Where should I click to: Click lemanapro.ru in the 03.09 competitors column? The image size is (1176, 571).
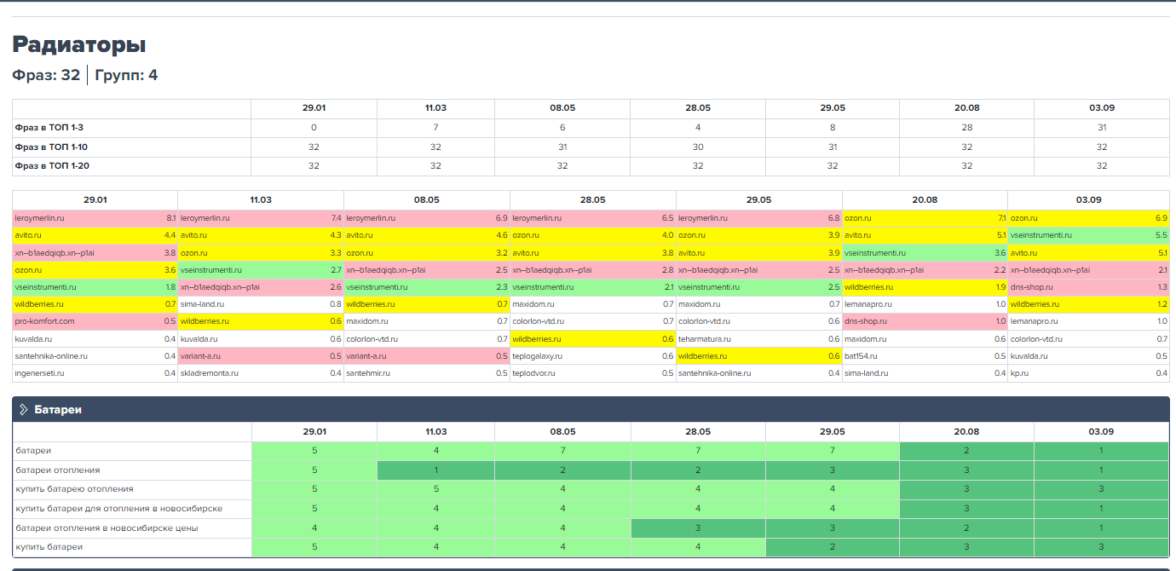(x=1089, y=321)
